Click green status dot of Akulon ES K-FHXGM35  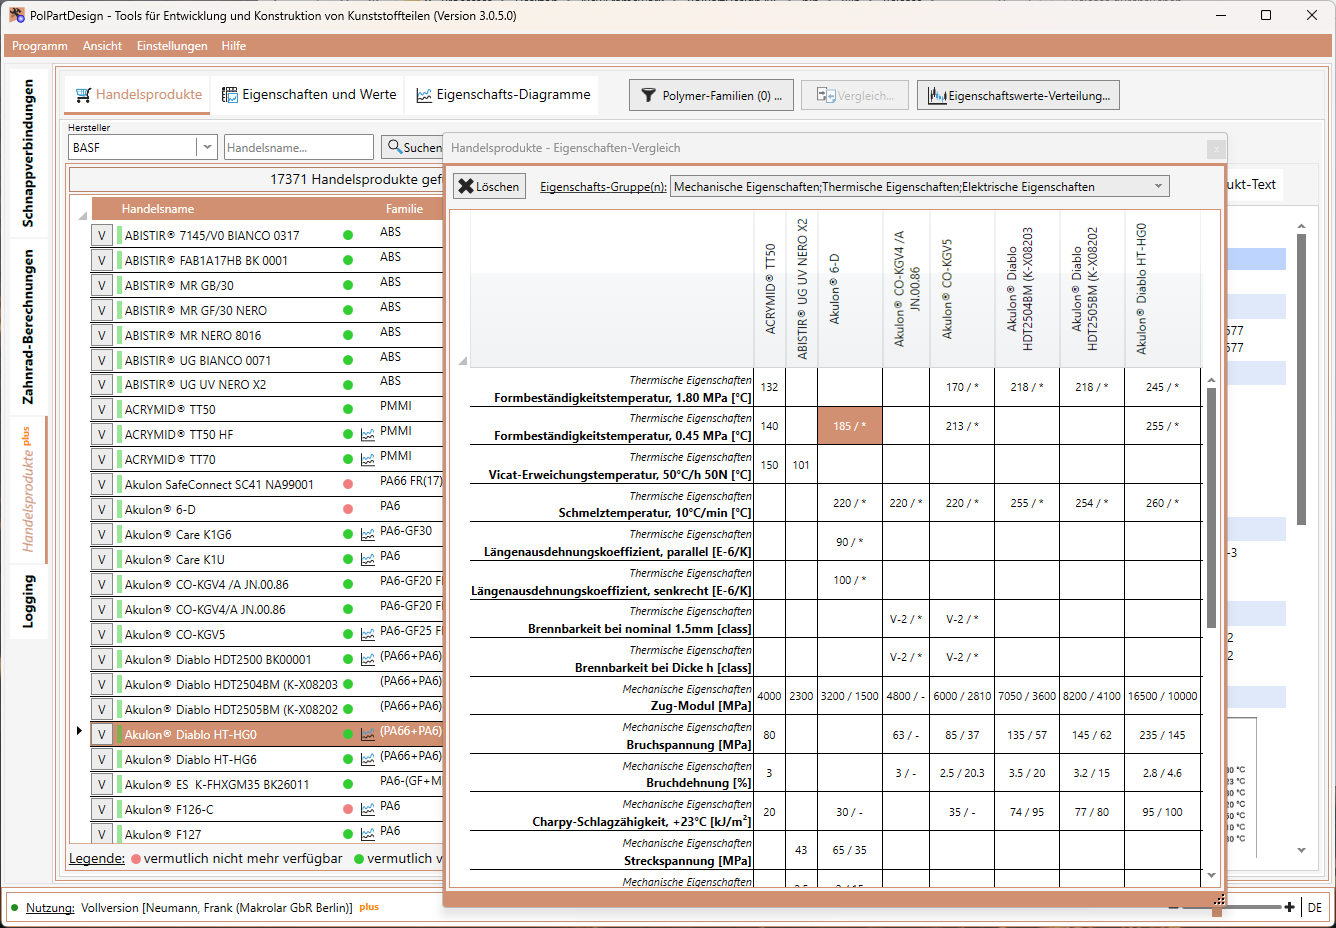click(348, 785)
